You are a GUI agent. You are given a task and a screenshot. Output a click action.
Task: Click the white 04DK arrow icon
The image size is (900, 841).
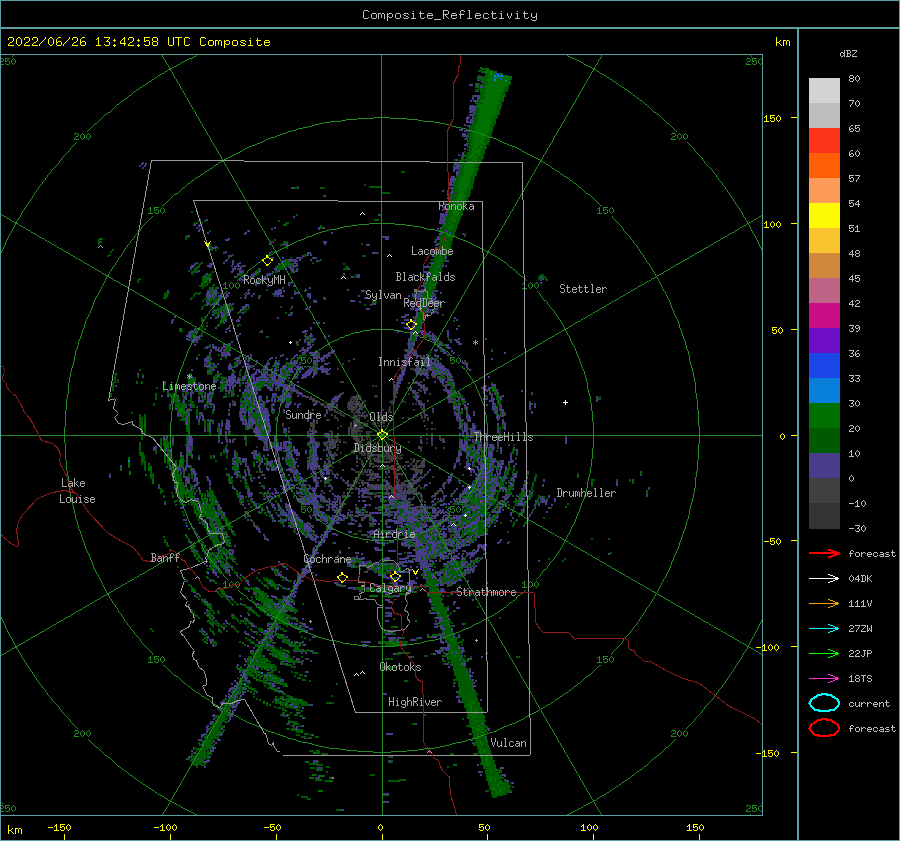point(824,578)
